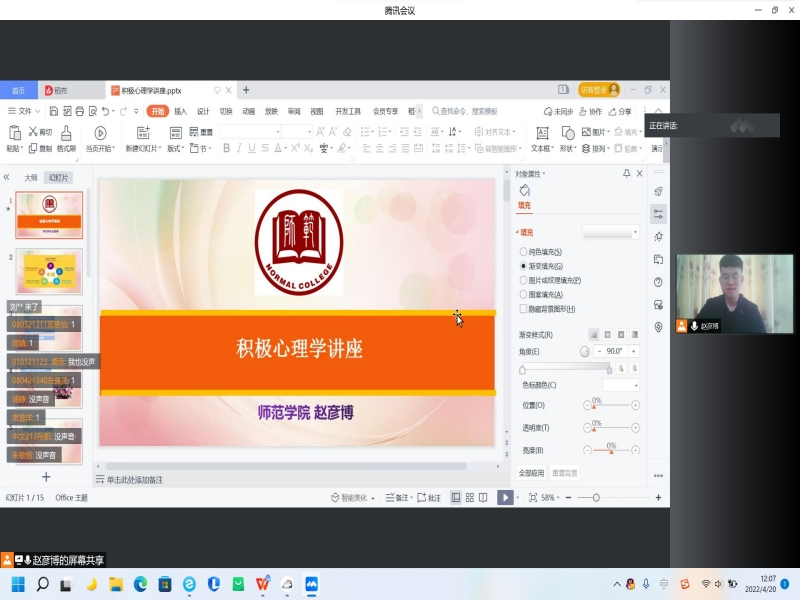Start slideshow from the current slide (当页开始)

click(100, 139)
